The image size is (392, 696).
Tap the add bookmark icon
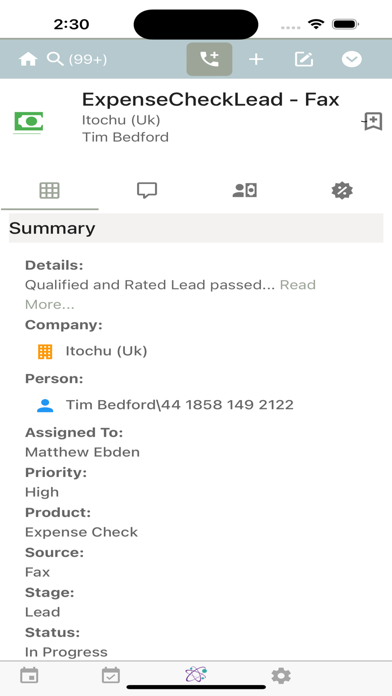click(x=372, y=121)
